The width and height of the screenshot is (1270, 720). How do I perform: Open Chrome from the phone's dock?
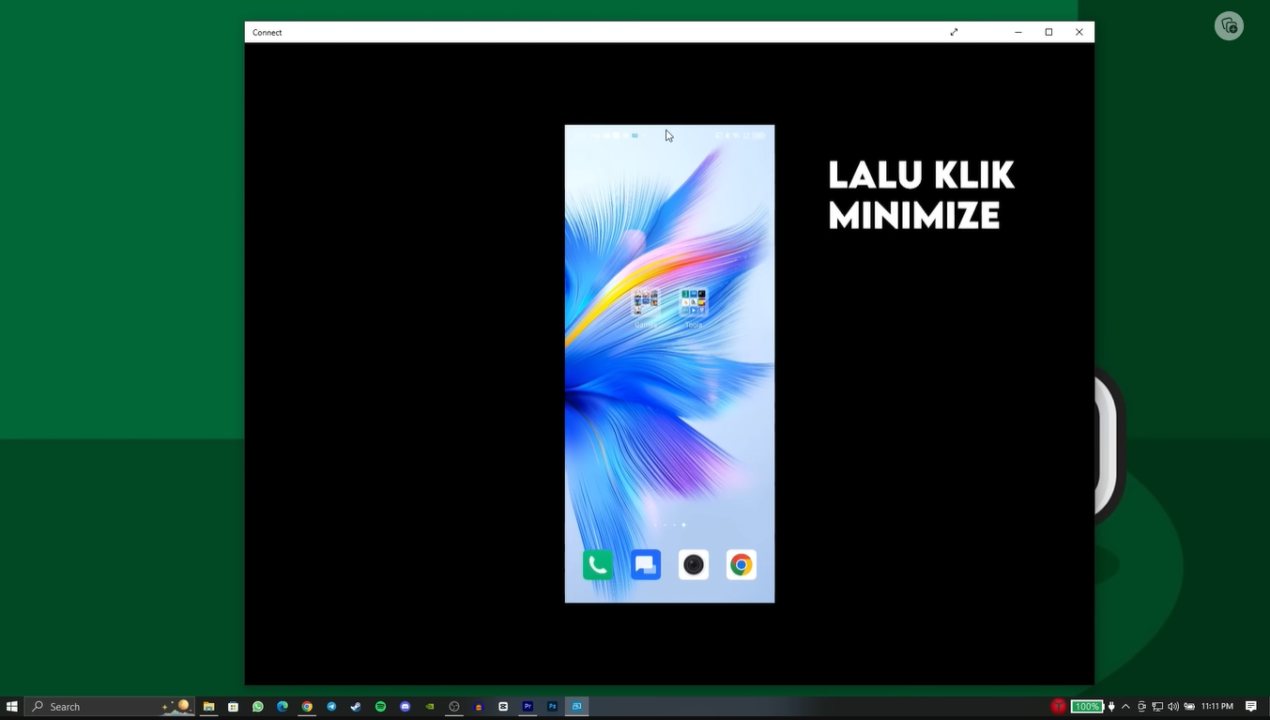741,564
